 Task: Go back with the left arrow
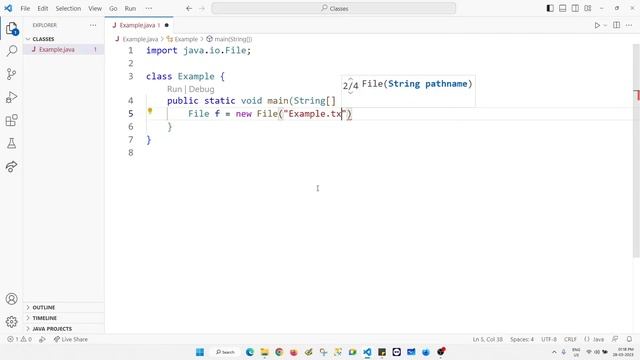point(189,8)
